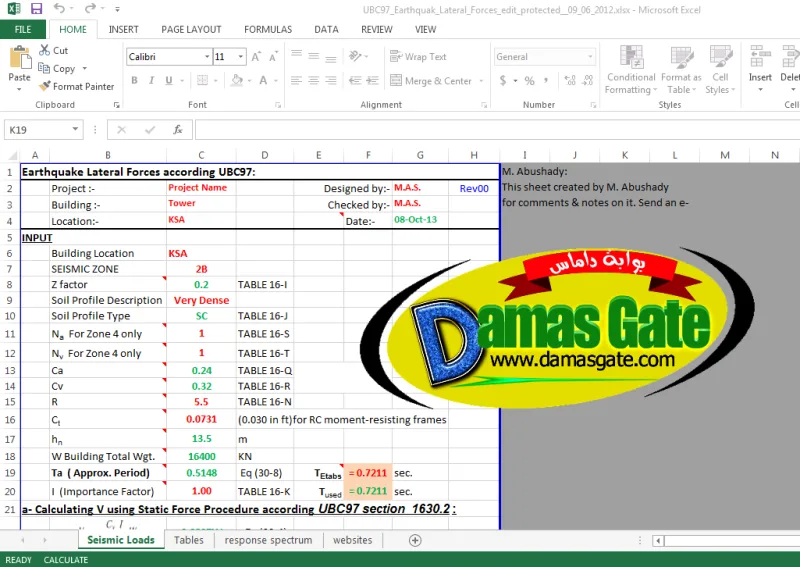Switch to the VIEW ribbon tab
The width and height of the screenshot is (800, 567).
pyautogui.click(x=426, y=30)
